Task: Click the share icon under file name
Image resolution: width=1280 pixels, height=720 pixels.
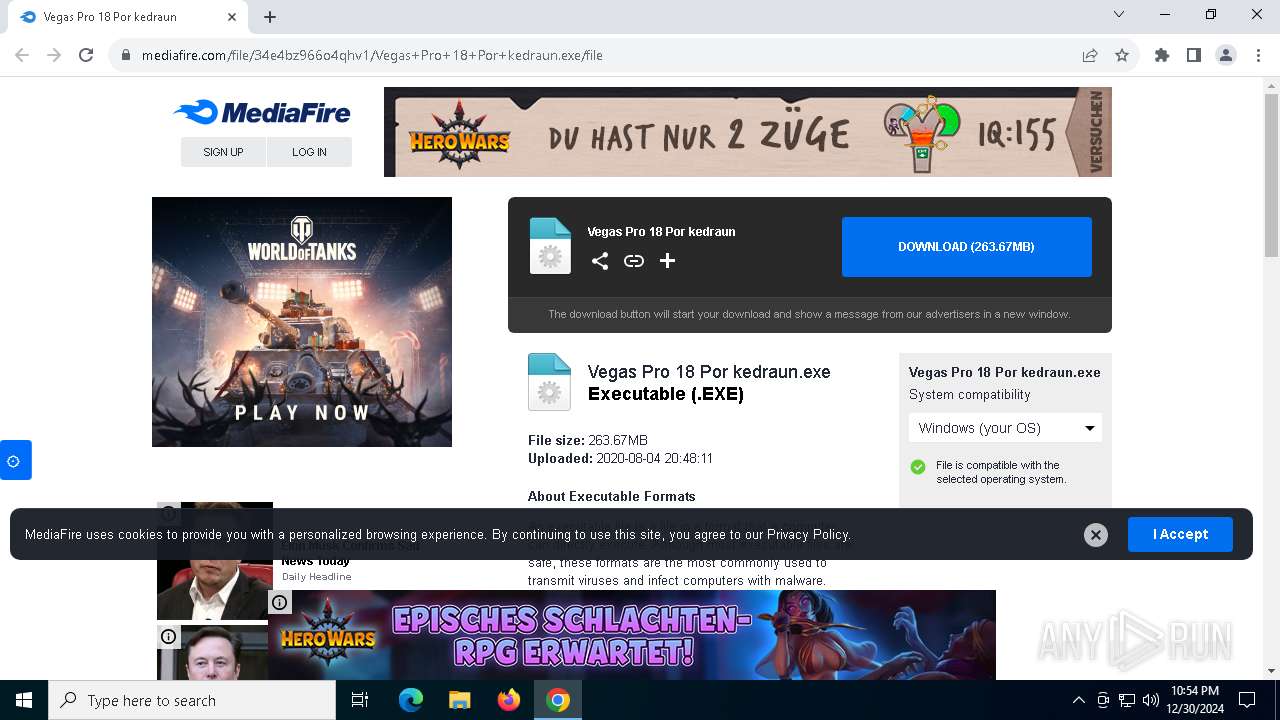Action: click(x=600, y=261)
